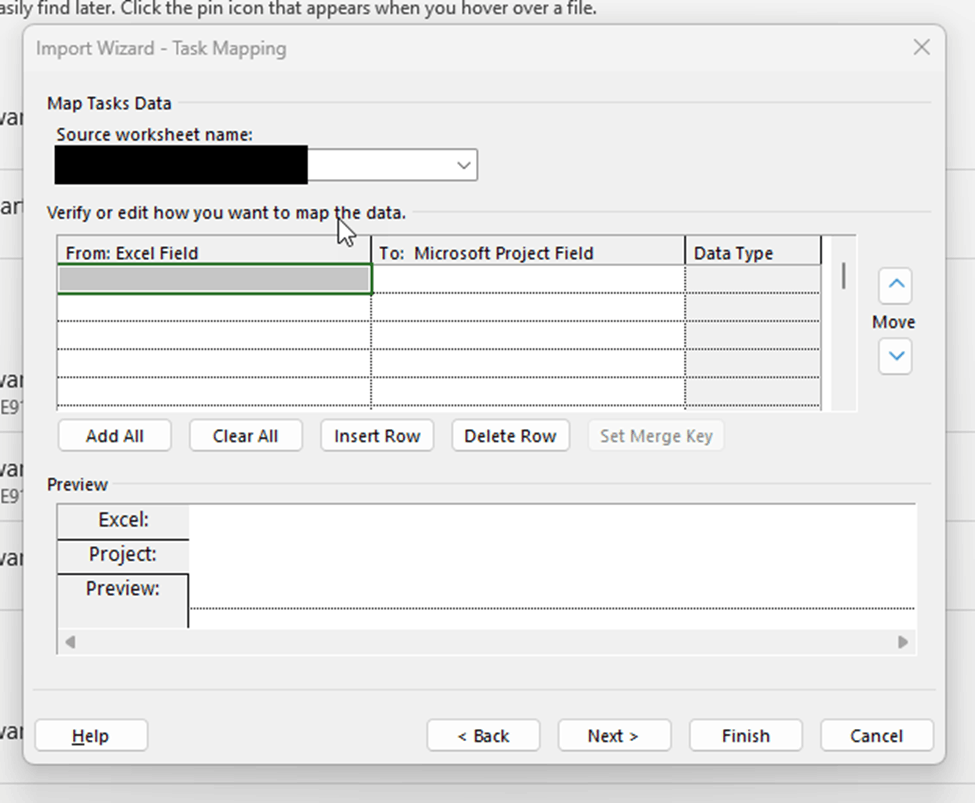Finish the Import Wizard
The width and height of the screenshot is (975, 803).
coord(745,735)
